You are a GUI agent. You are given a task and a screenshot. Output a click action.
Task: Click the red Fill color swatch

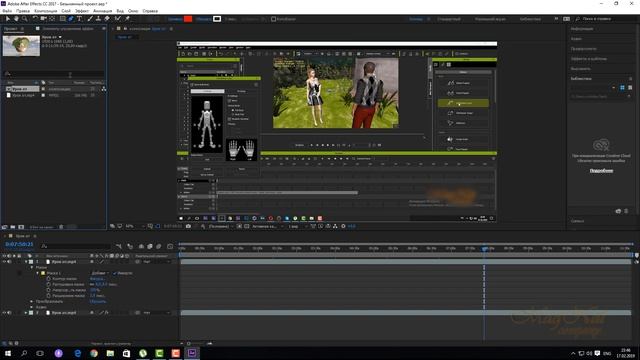coord(188,19)
